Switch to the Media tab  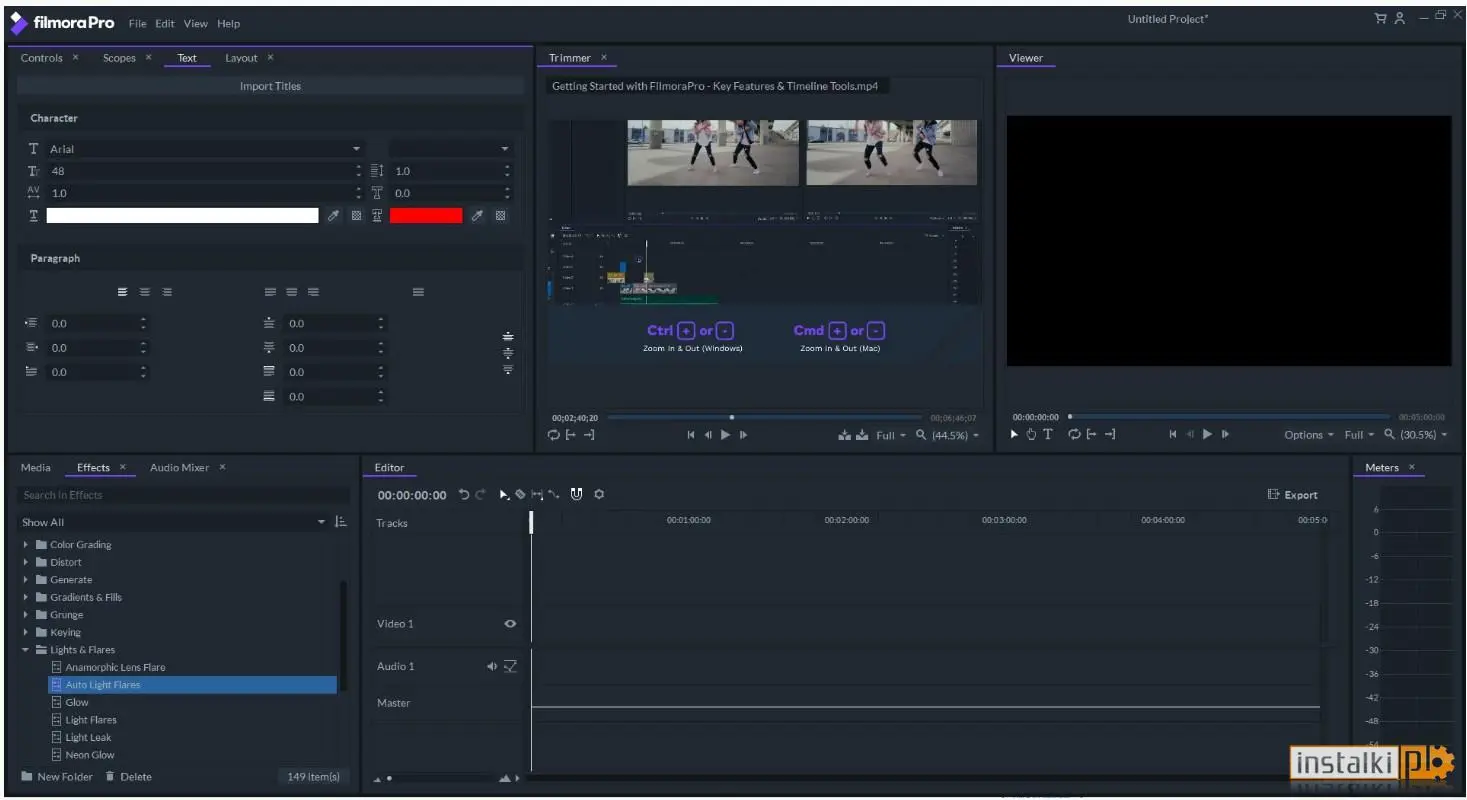(x=36, y=467)
